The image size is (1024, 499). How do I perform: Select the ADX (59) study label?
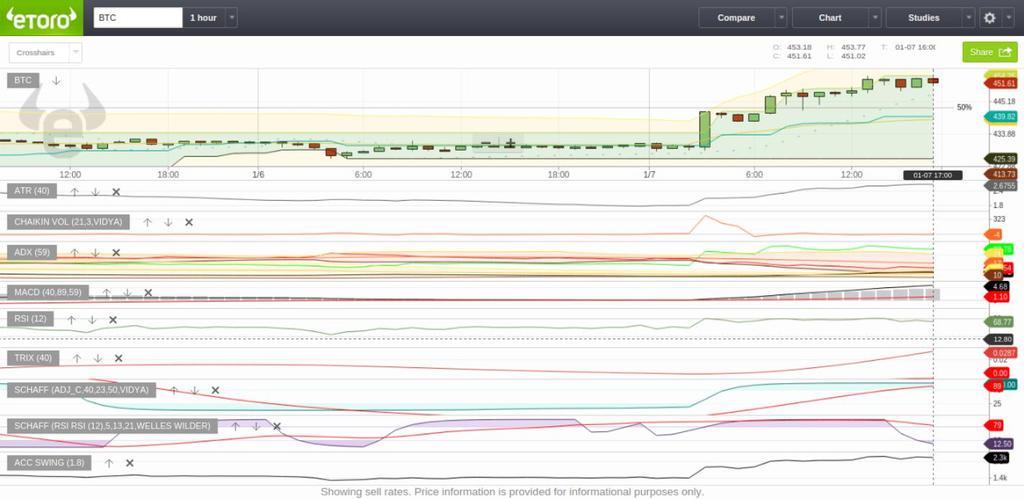point(32,252)
